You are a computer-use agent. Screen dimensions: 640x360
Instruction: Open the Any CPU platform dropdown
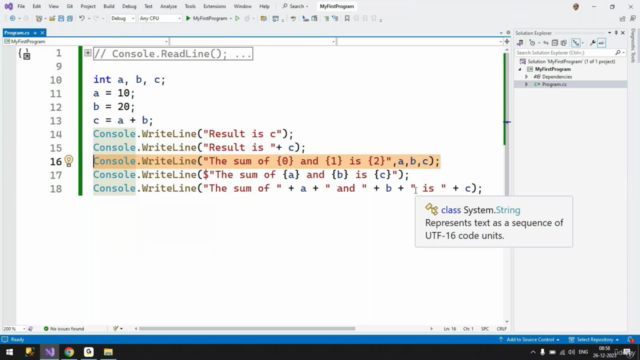(x=160, y=18)
